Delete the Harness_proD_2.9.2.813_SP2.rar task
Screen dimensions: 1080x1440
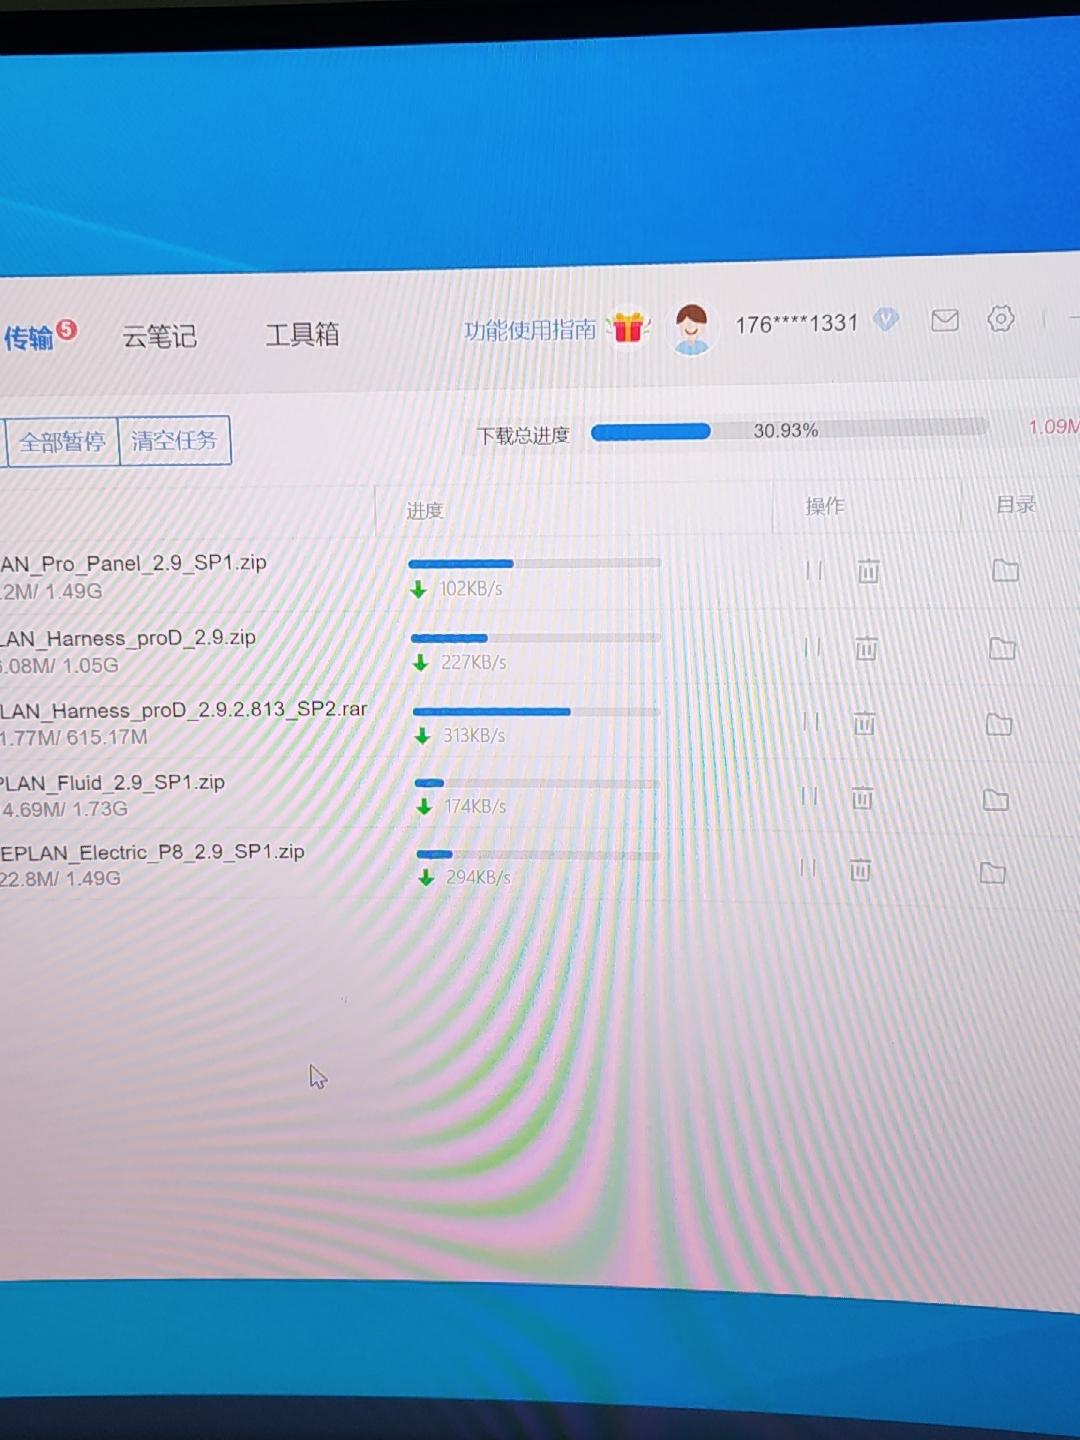pyautogui.click(x=864, y=723)
